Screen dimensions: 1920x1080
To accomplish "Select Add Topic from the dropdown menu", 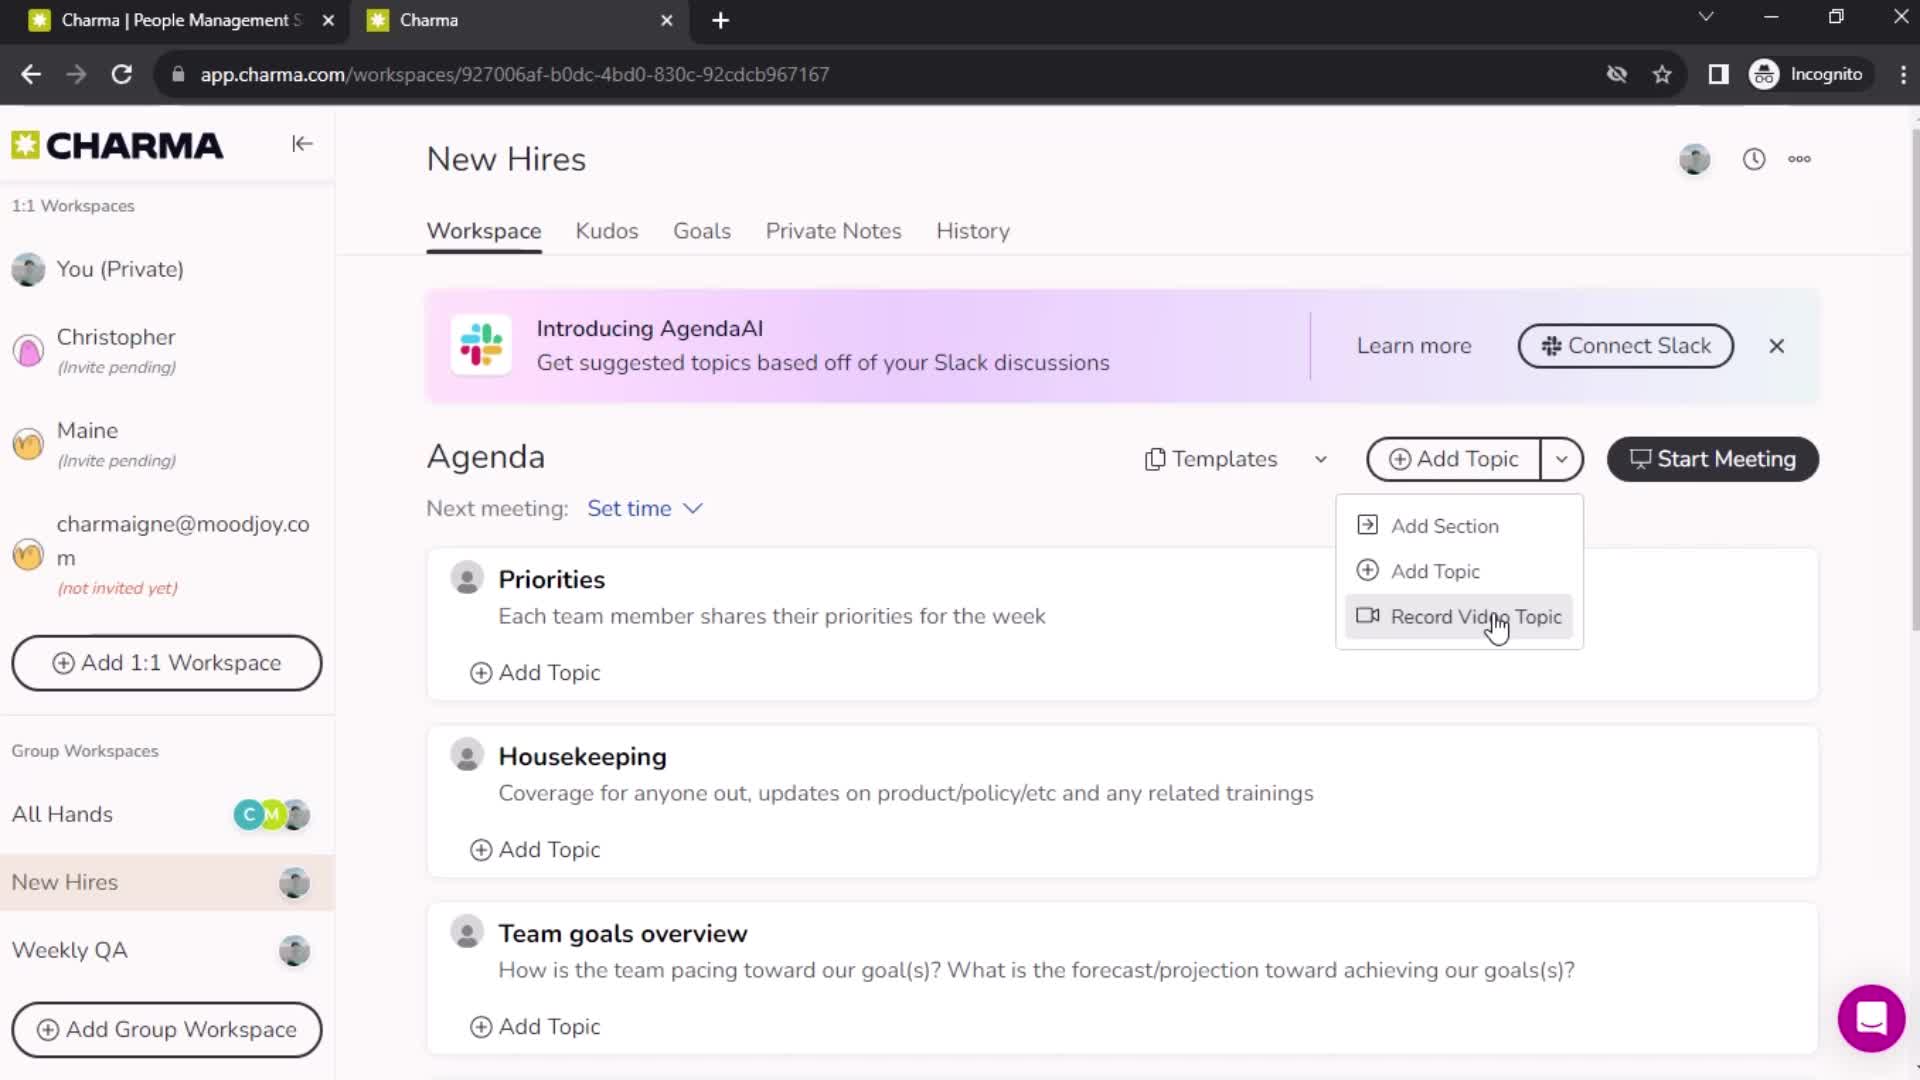I will coord(1459,571).
